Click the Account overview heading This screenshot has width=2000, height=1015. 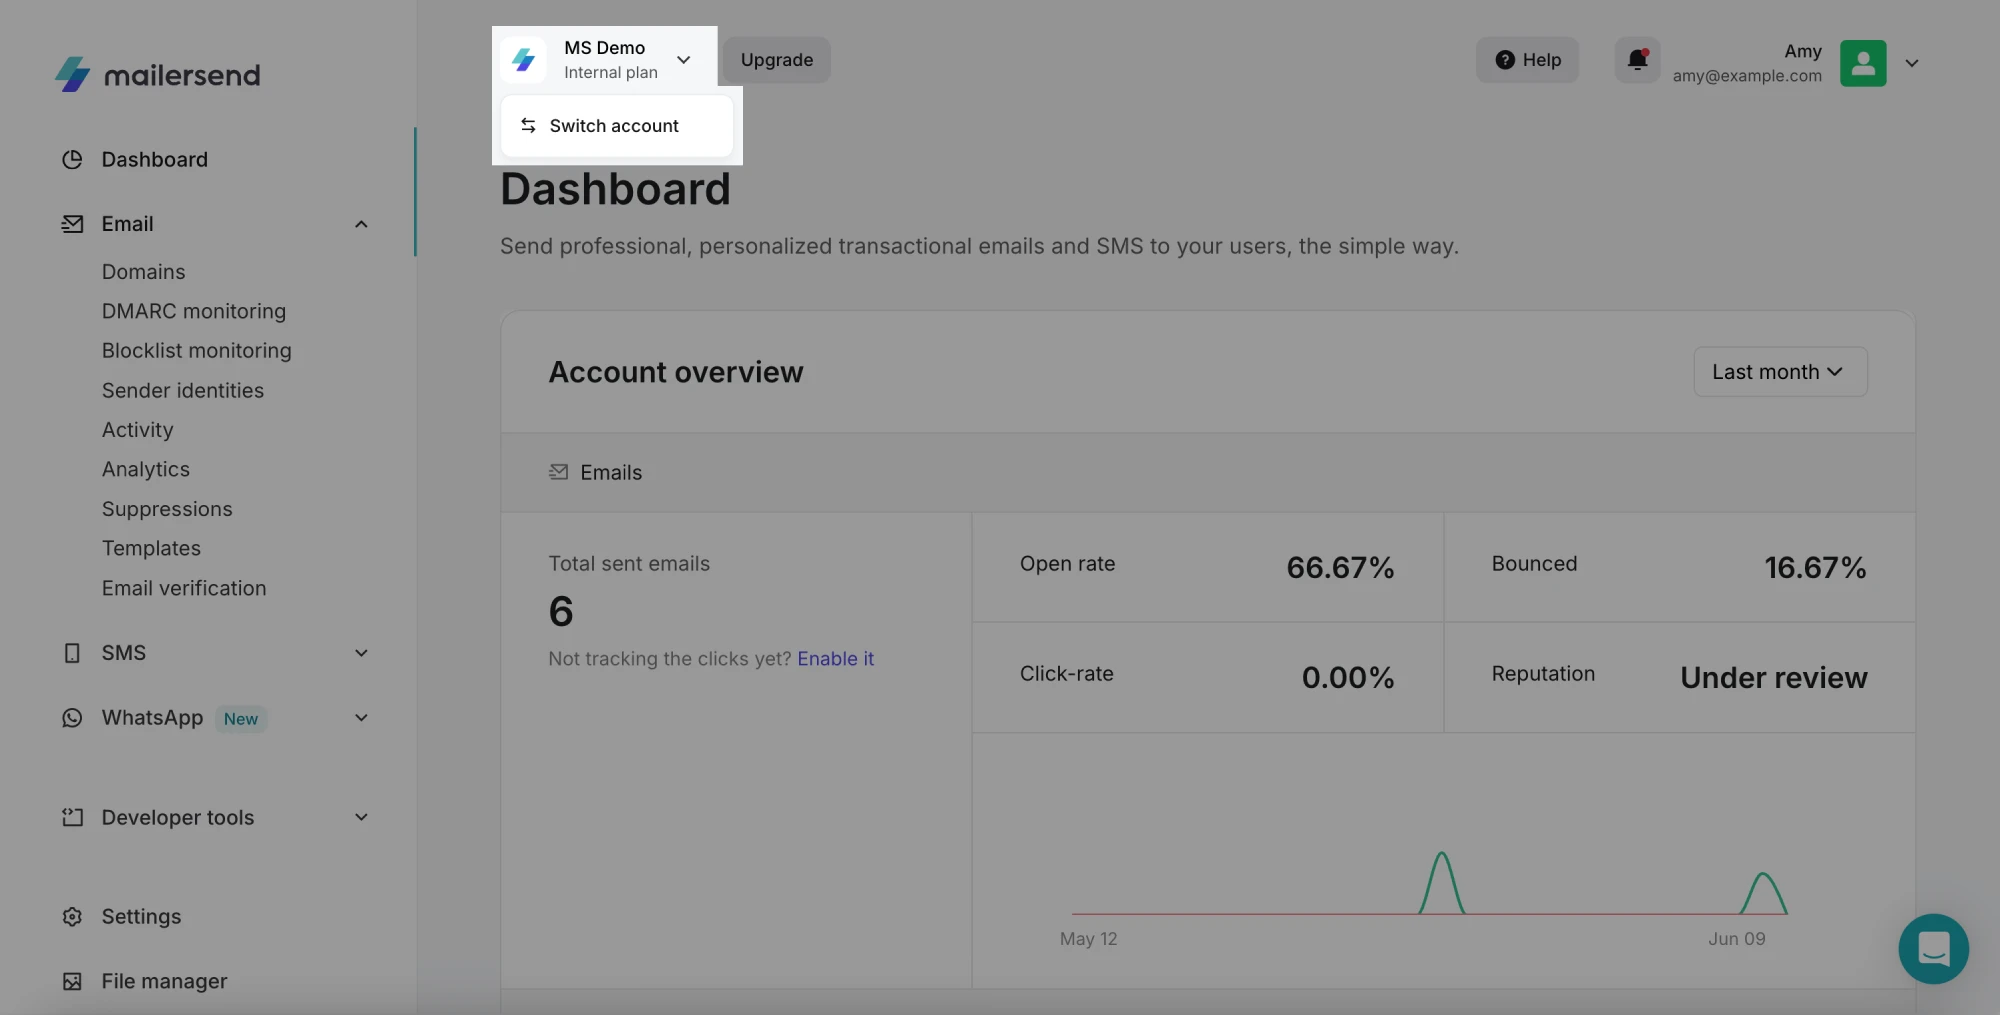coord(675,372)
